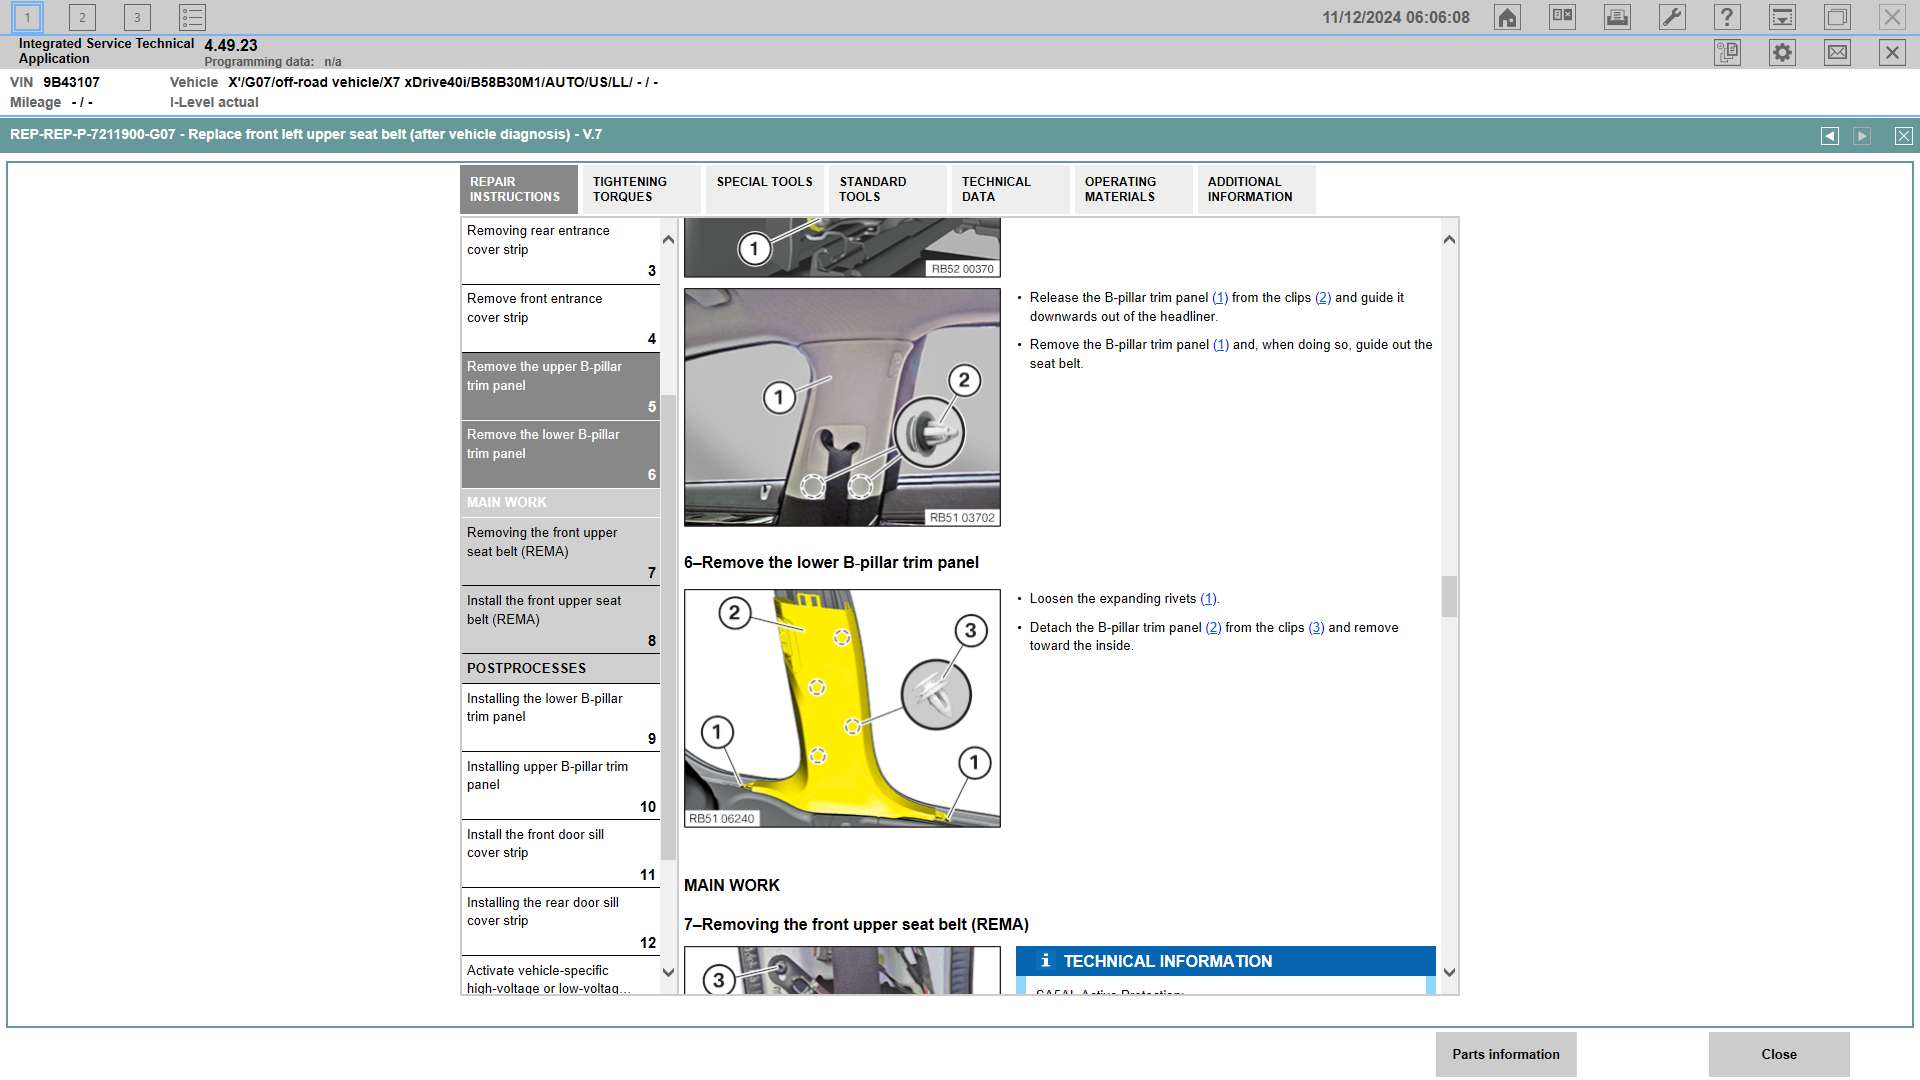Switch to the Tightening Torques tab
Image resolution: width=1920 pixels, height=1080 pixels.
click(x=640, y=189)
